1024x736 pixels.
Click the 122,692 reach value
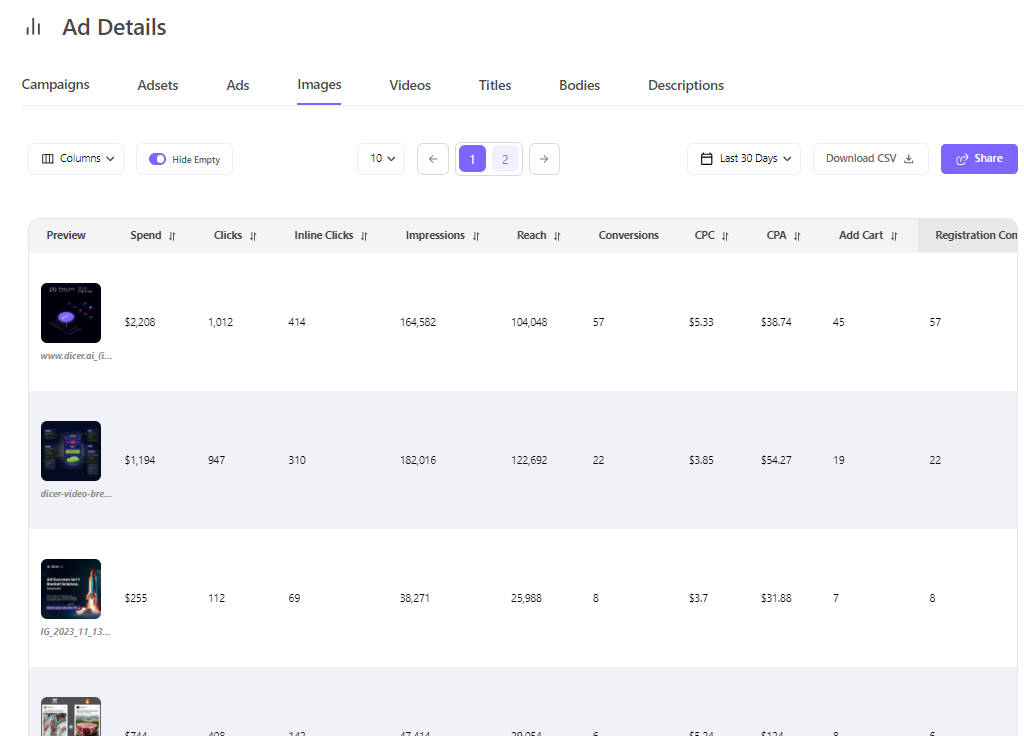pyautogui.click(x=529, y=460)
